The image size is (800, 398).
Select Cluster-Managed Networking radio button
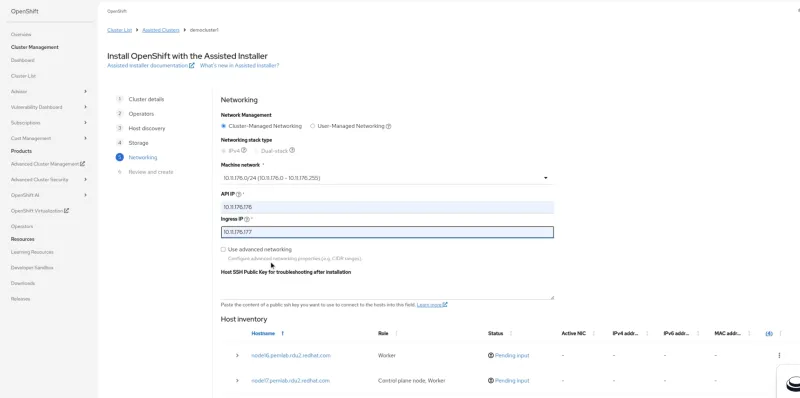(223, 126)
